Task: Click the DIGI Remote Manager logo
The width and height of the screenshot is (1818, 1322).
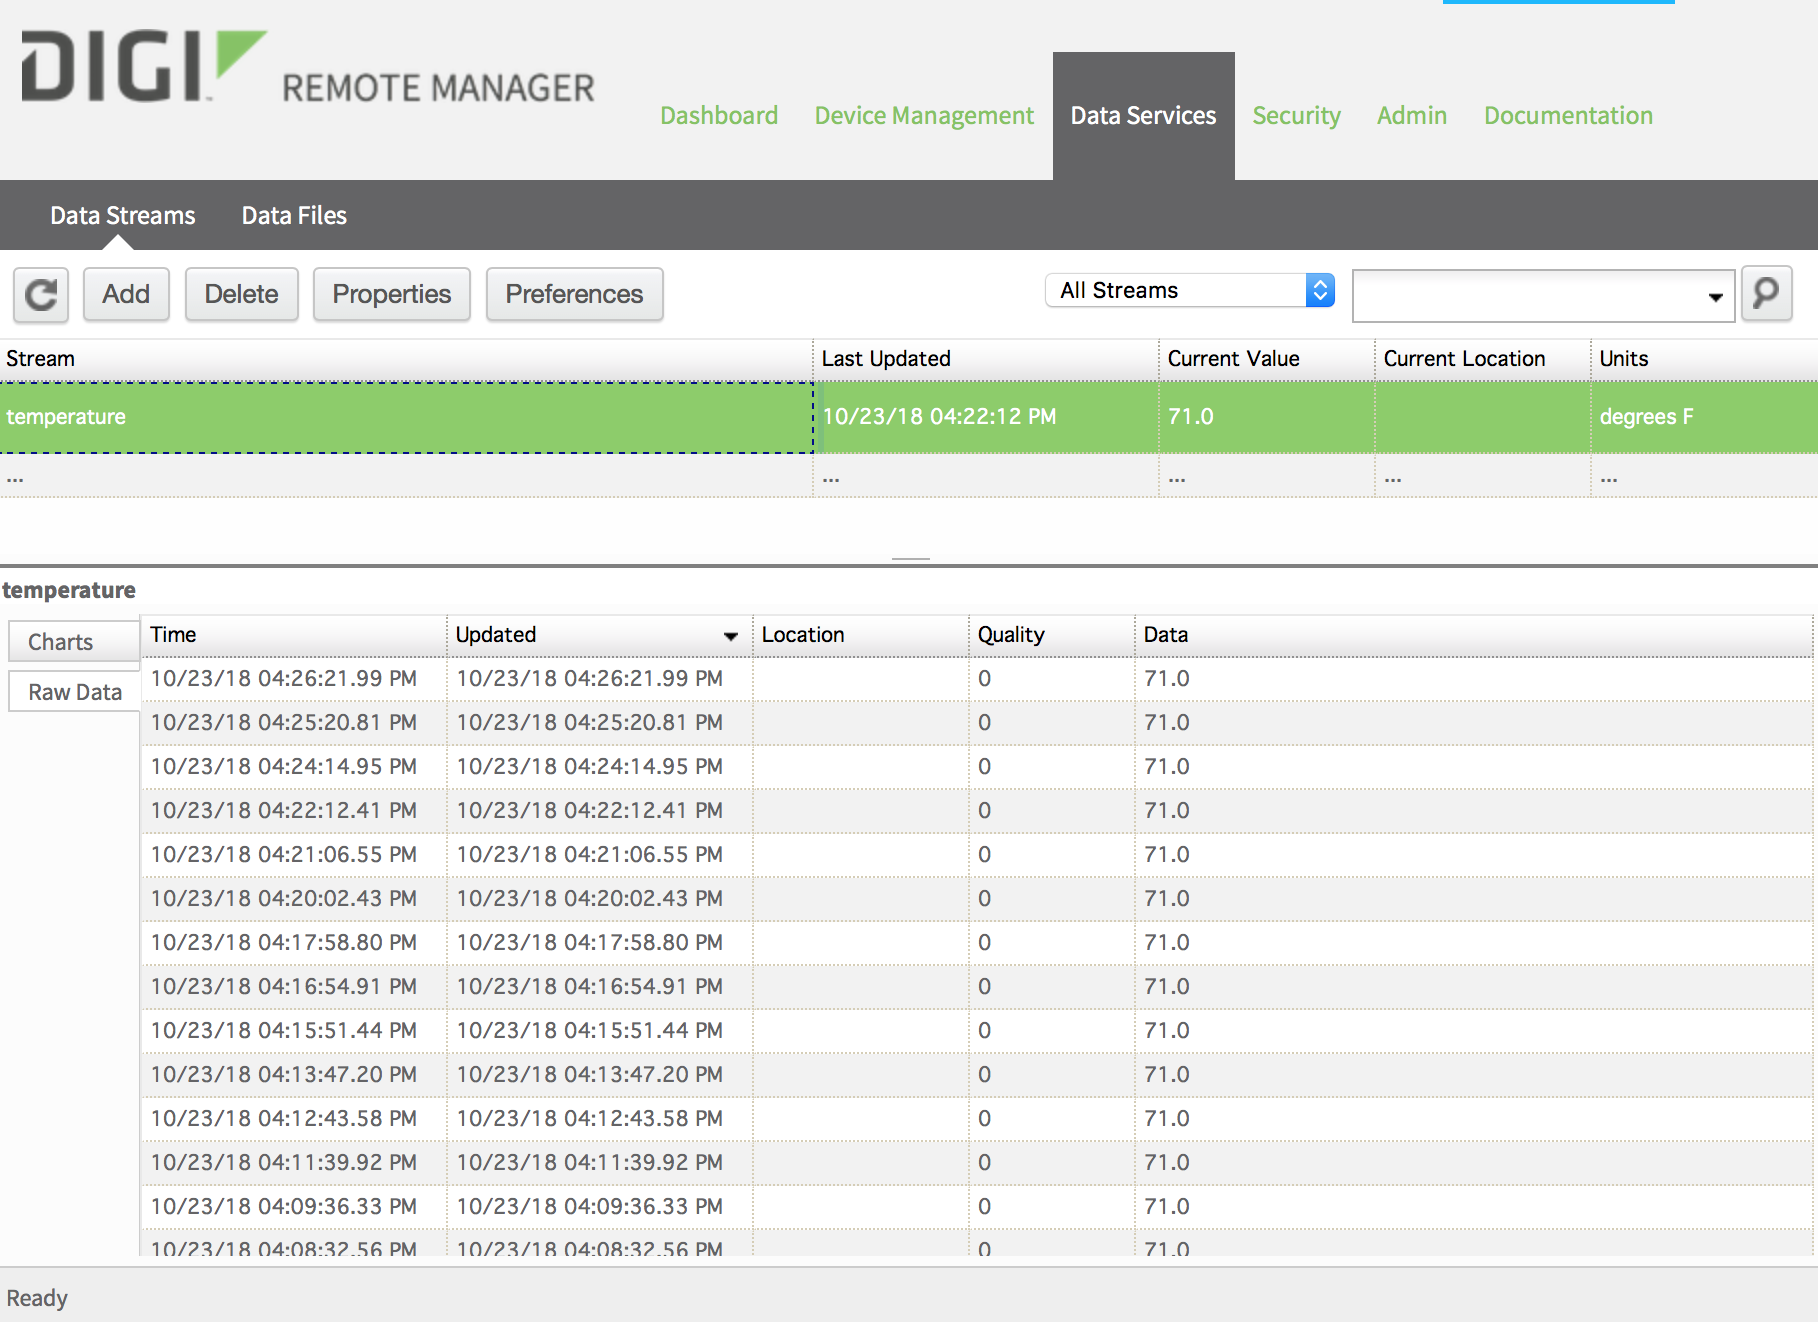Action: (x=308, y=68)
